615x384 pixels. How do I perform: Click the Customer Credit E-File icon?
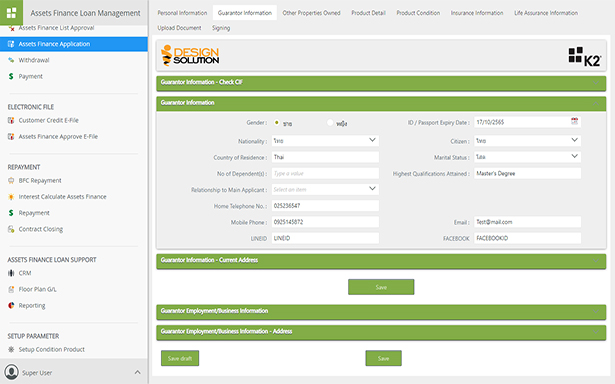point(11,120)
